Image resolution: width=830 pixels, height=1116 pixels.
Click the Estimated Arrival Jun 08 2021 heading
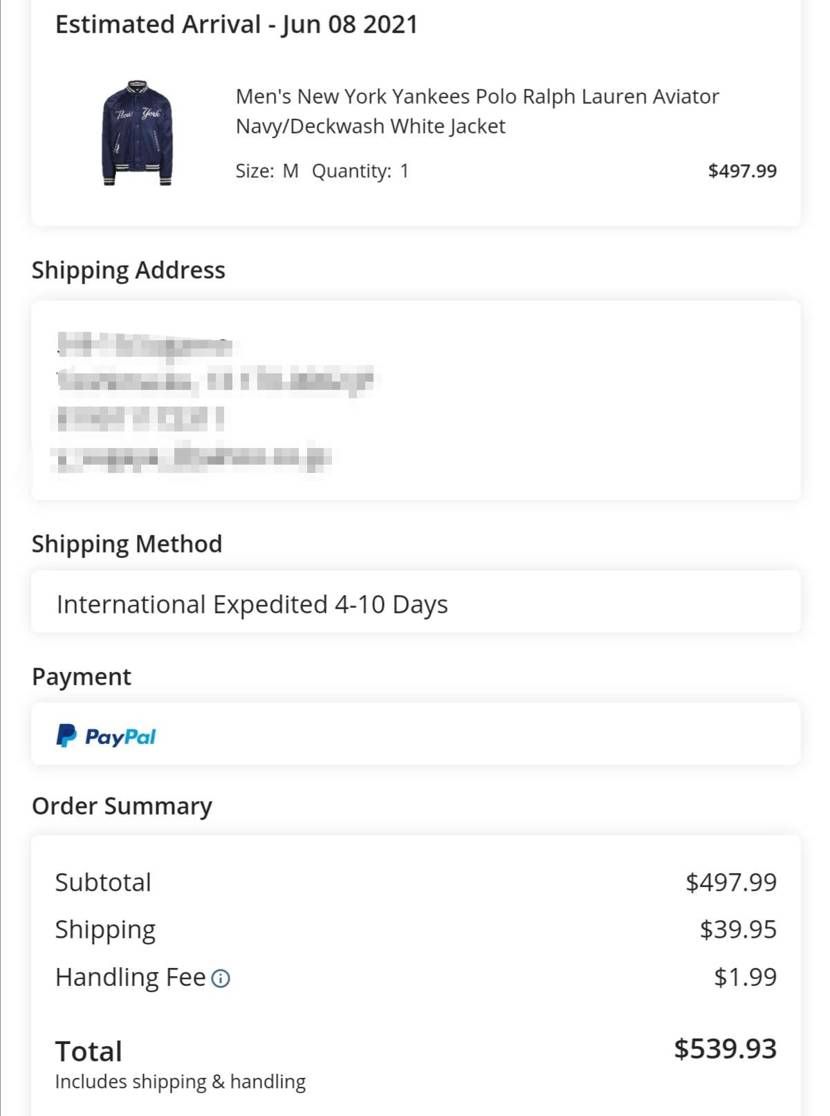(x=236, y=25)
